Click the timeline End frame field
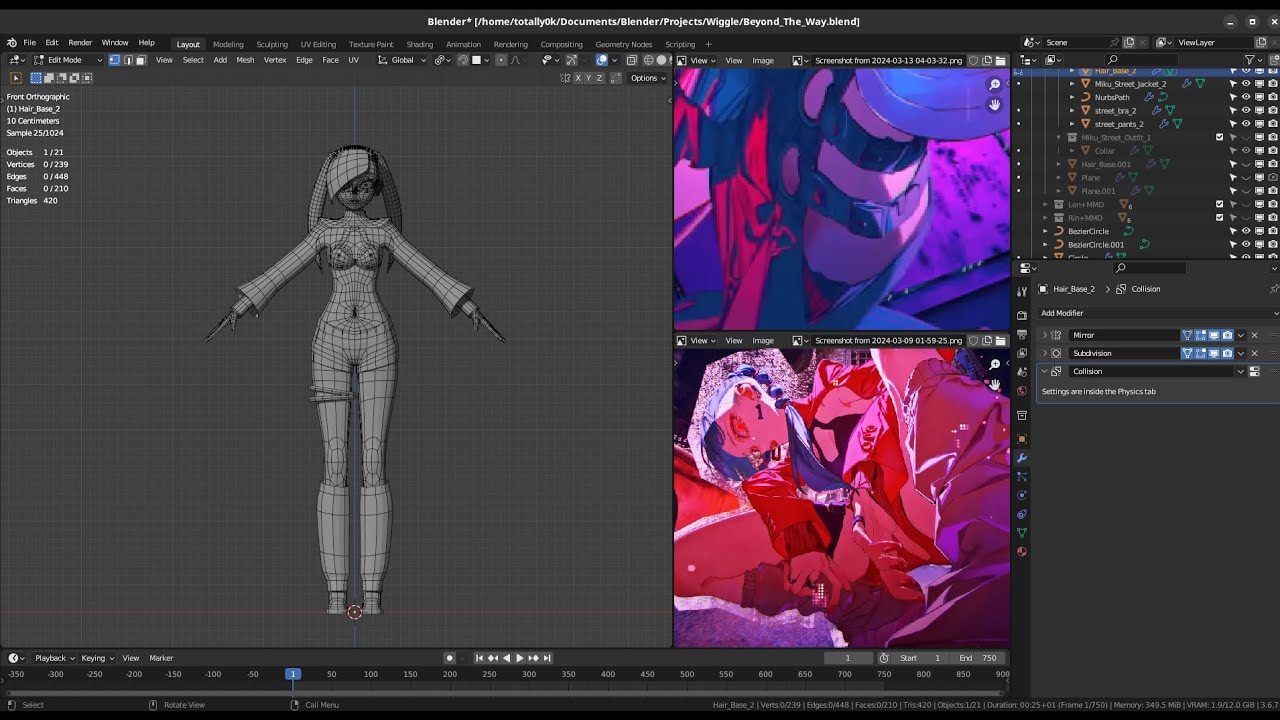The image size is (1280, 720). (978, 658)
